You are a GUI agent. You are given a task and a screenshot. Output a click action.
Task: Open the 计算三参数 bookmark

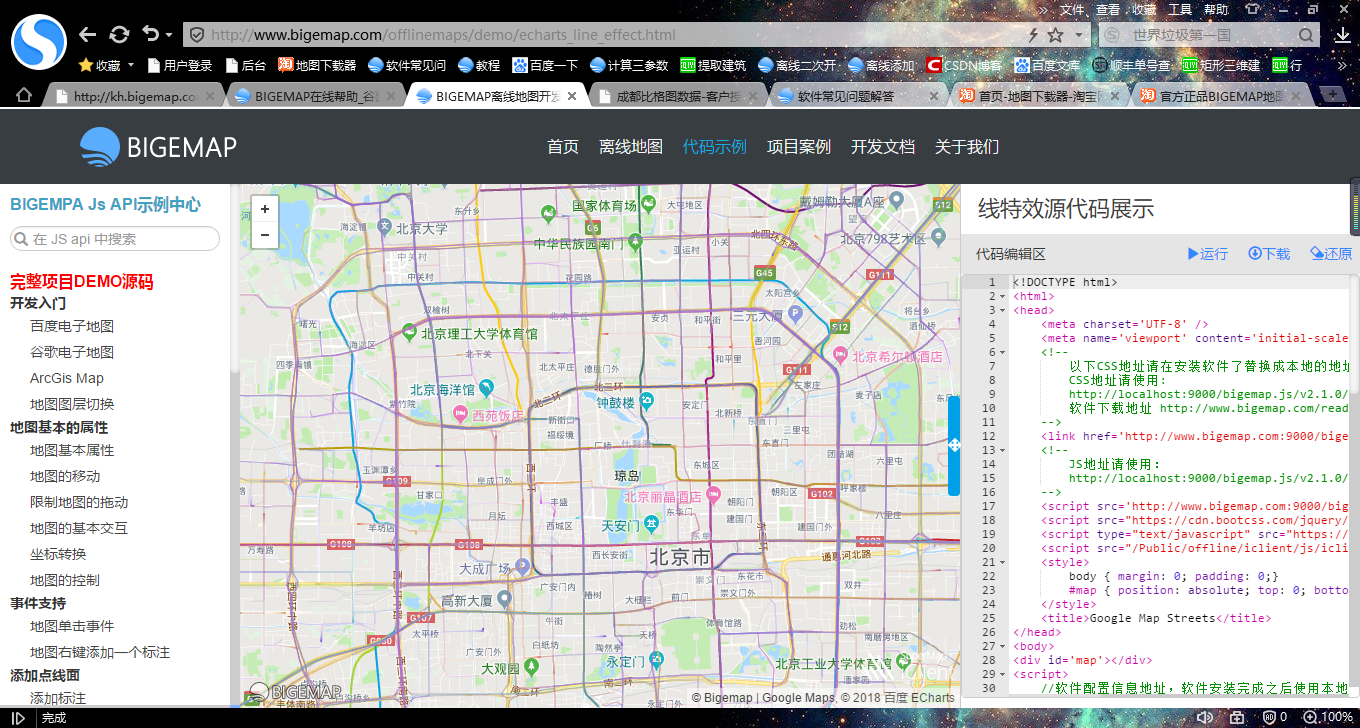629,65
